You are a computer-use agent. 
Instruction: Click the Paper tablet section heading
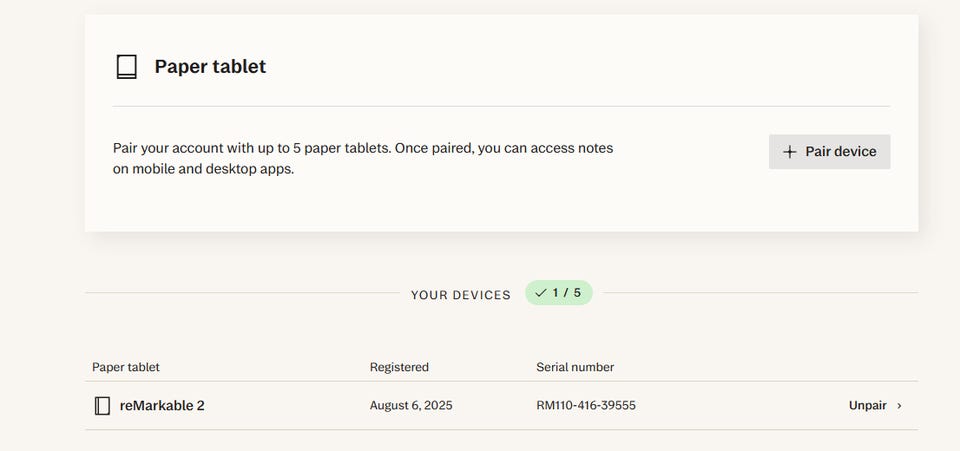point(210,67)
